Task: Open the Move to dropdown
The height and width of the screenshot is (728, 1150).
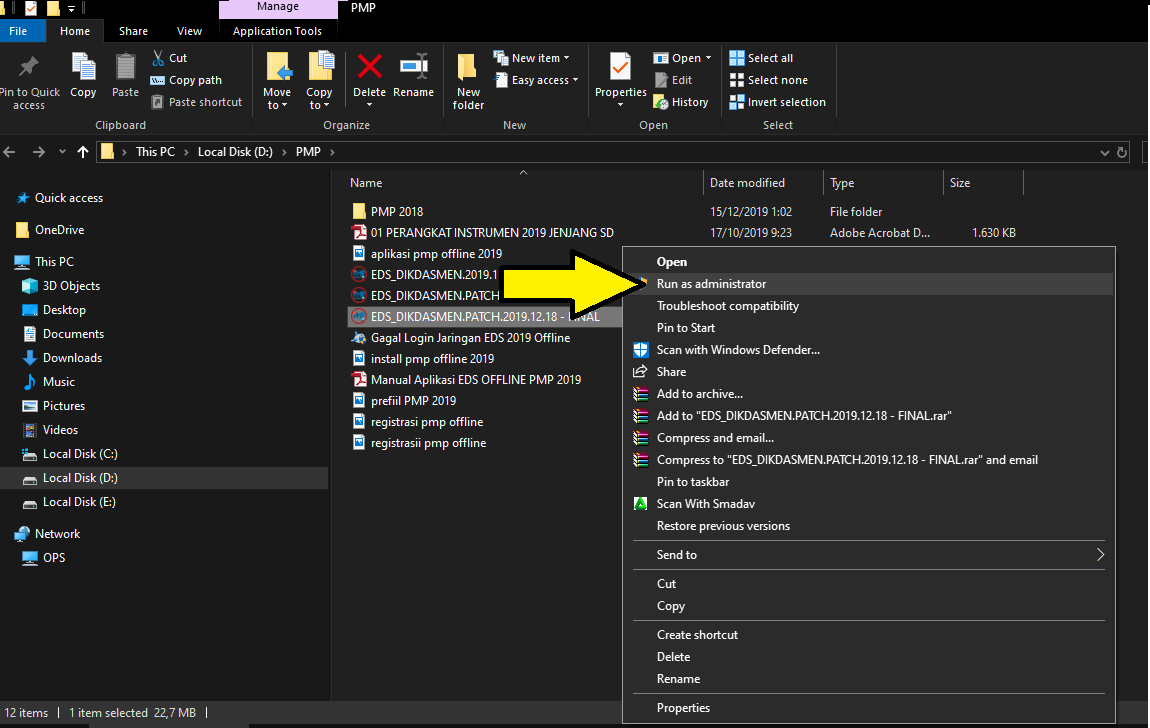Action: pos(277,98)
